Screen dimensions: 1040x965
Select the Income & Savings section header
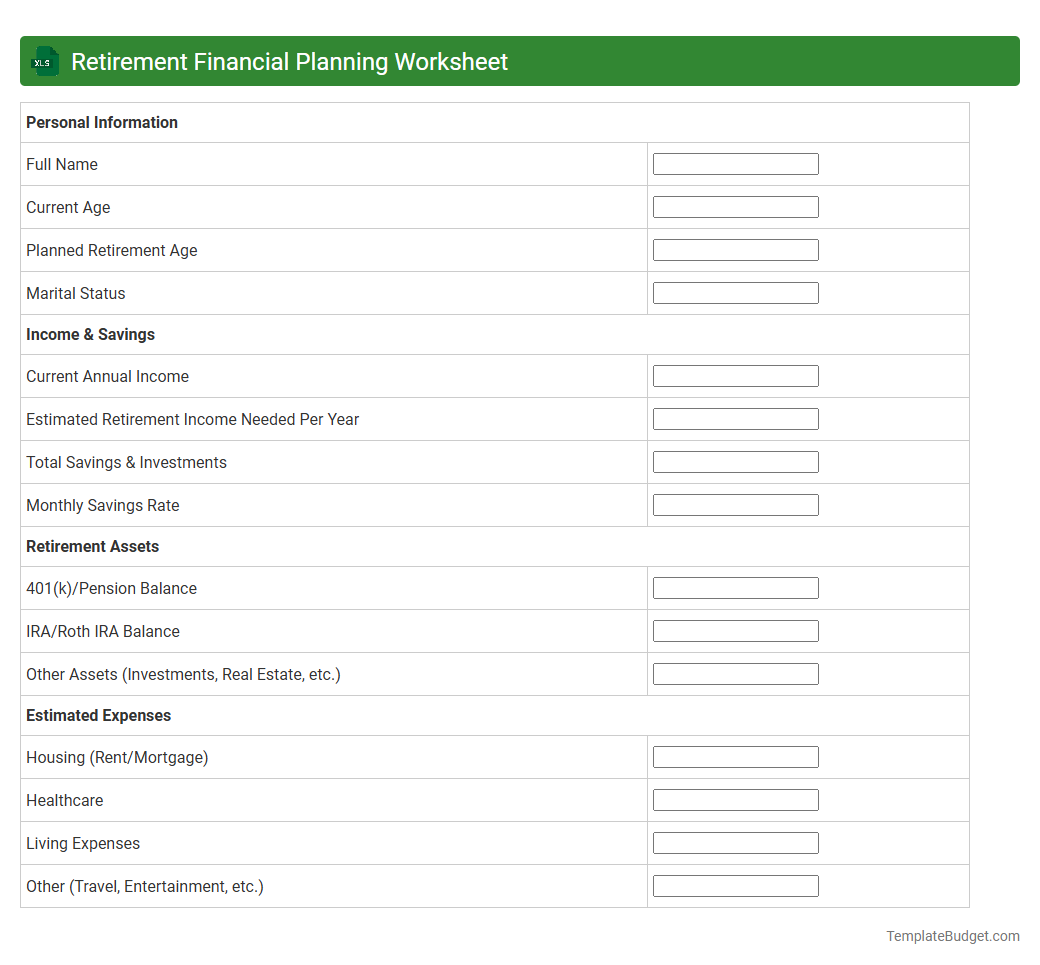click(90, 334)
